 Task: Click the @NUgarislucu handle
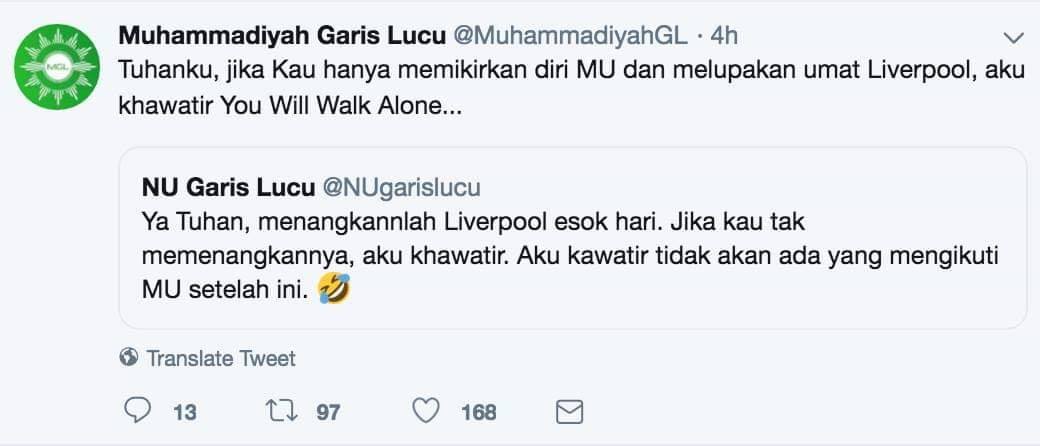(x=401, y=188)
